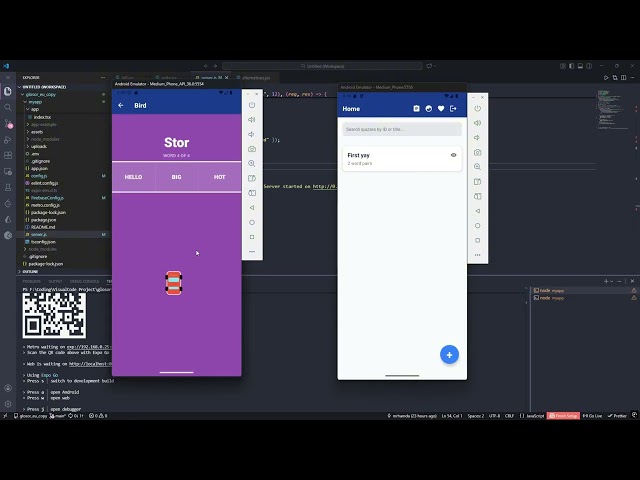Click back arrow in Bird quiz screen
Screen dimensions: 640x480
[121, 105]
